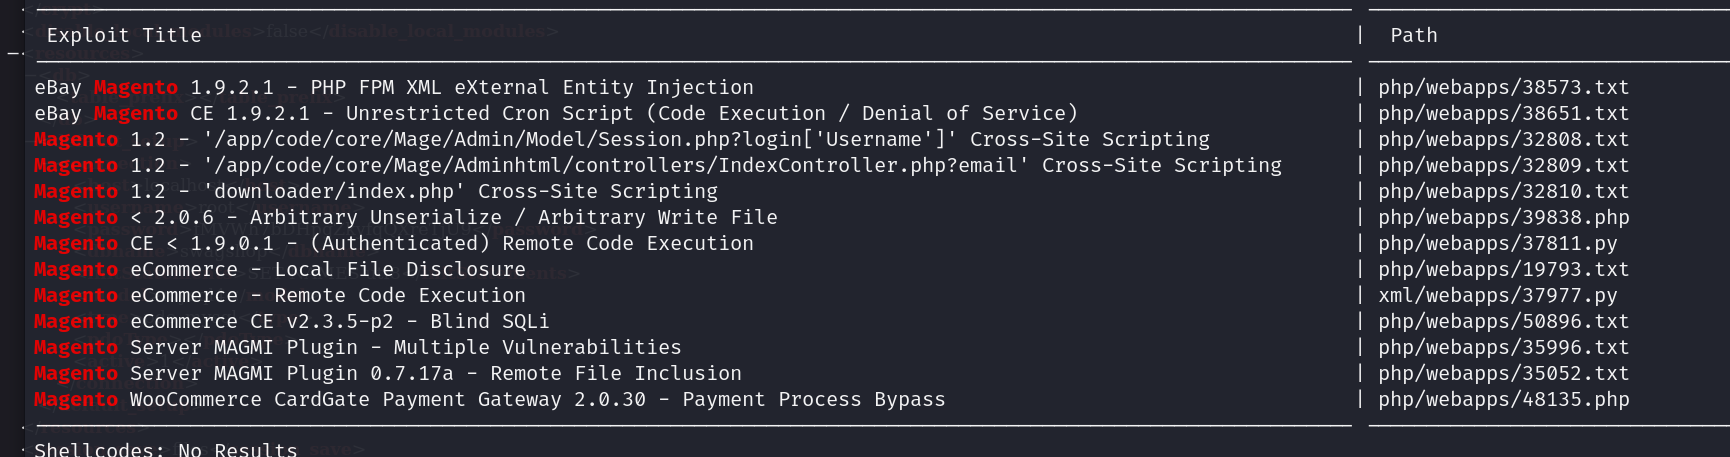Click the IndexController.php Cross-Site Scripting entry
The image size is (1730, 457).
point(657,166)
